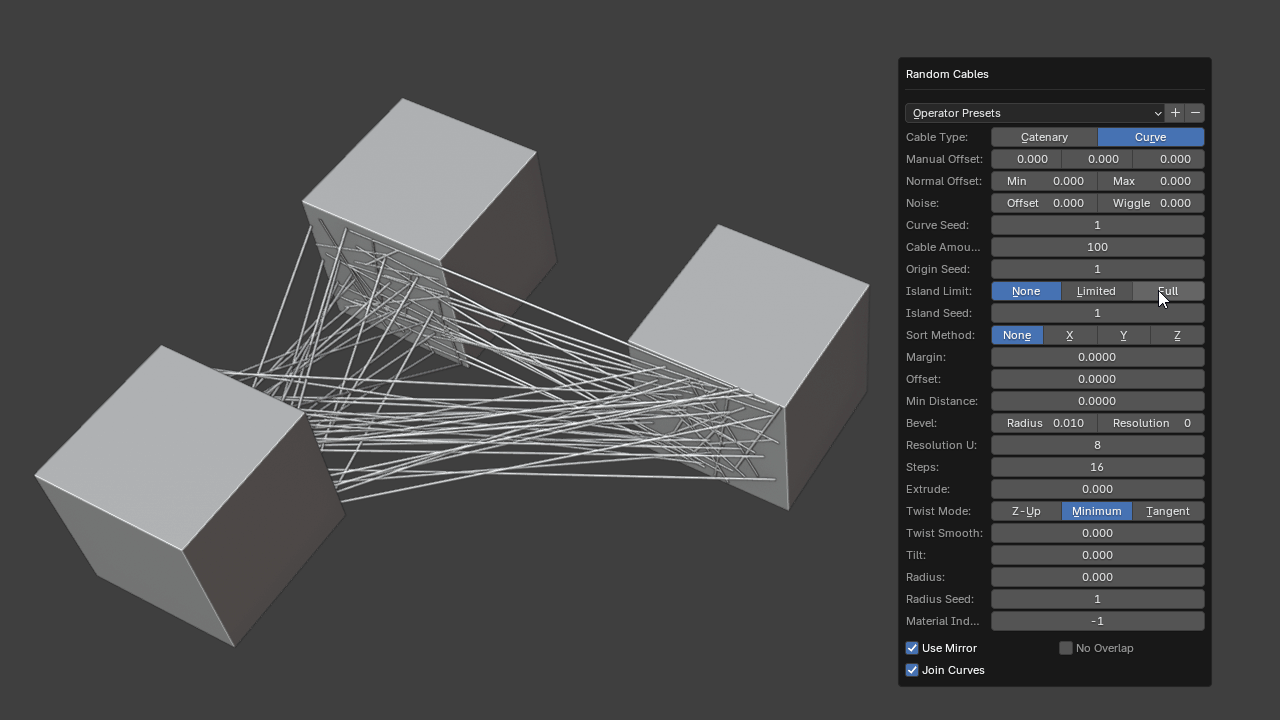The height and width of the screenshot is (720, 1280).
Task: Sort cables by Z axis
Action: (1177, 335)
